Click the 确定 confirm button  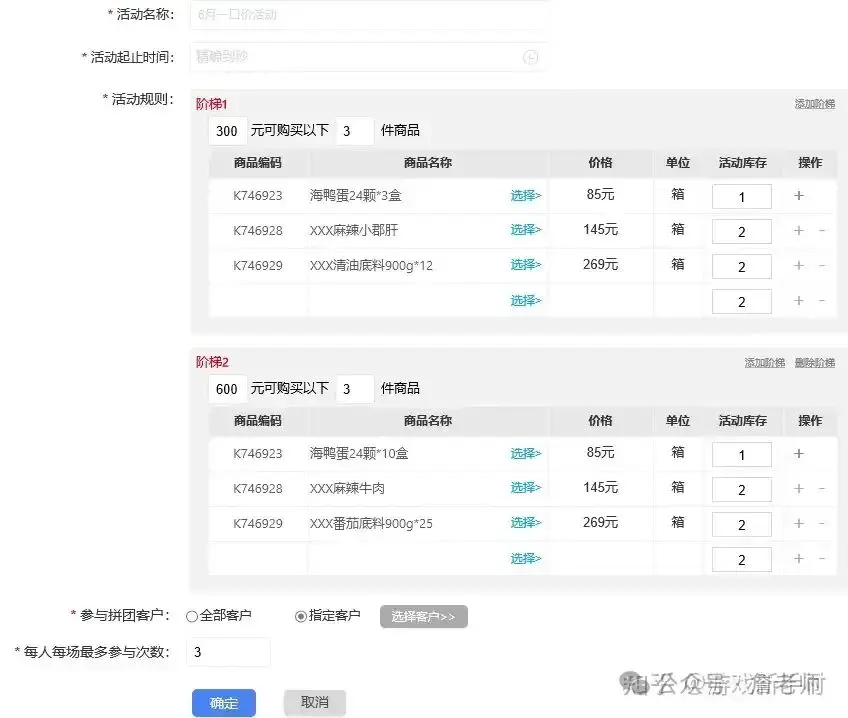[223, 703]
